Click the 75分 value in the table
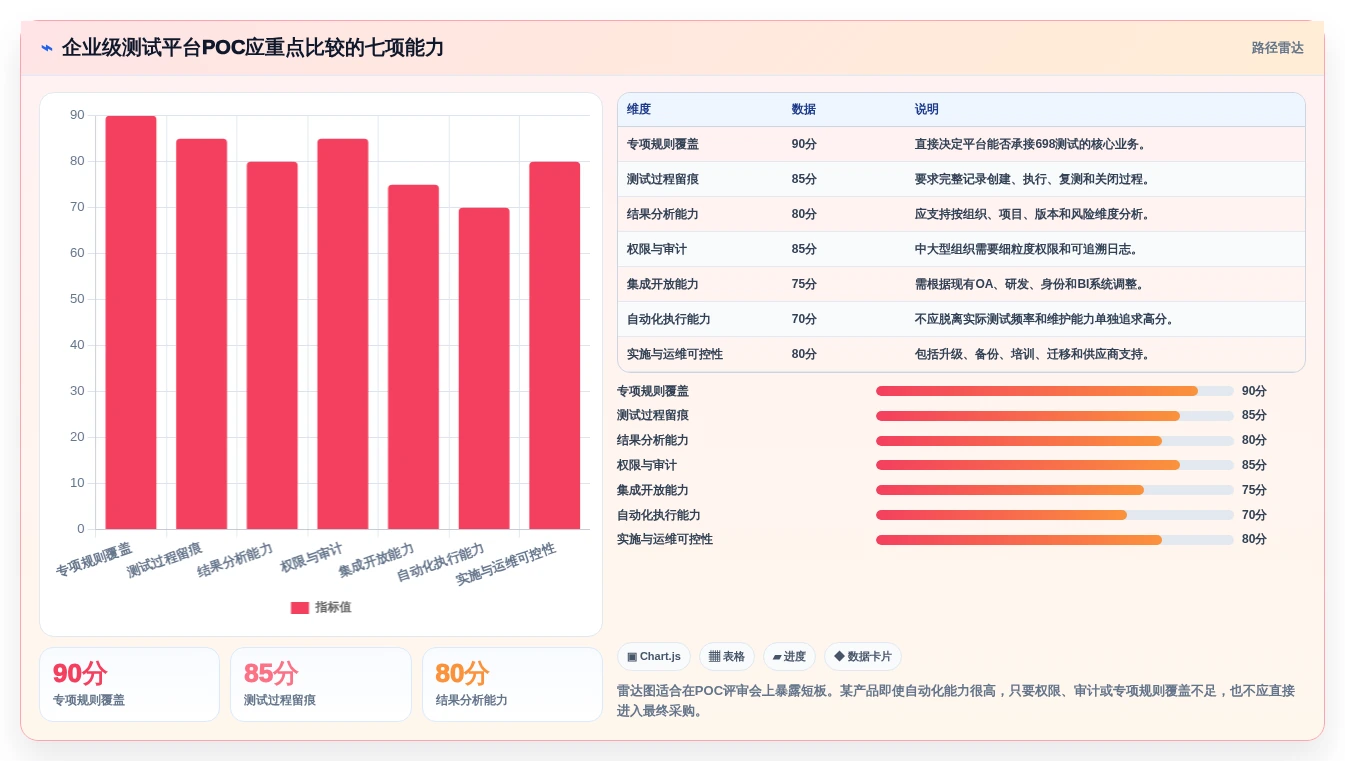This screenshot has width=1345, height=761. [x=804, y=284]
